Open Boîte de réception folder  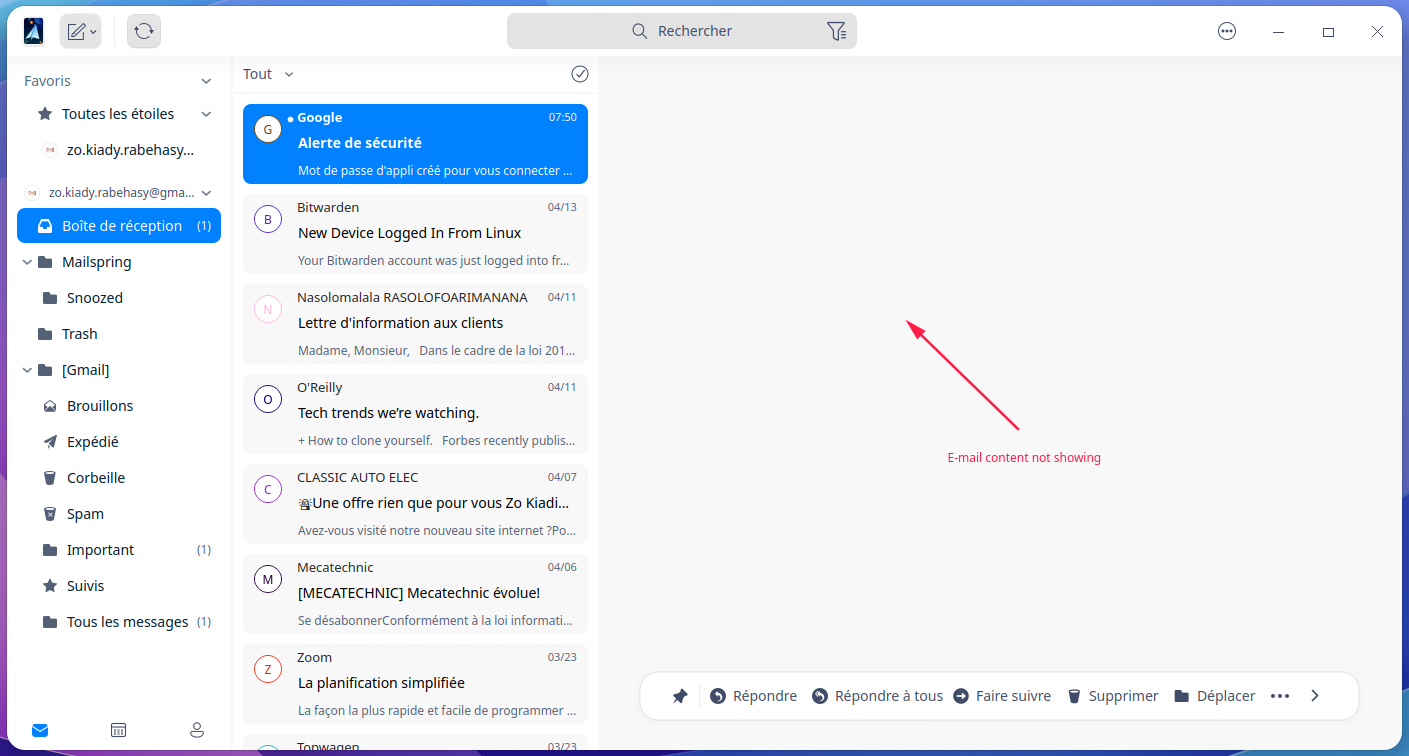(x=119, y=226)
